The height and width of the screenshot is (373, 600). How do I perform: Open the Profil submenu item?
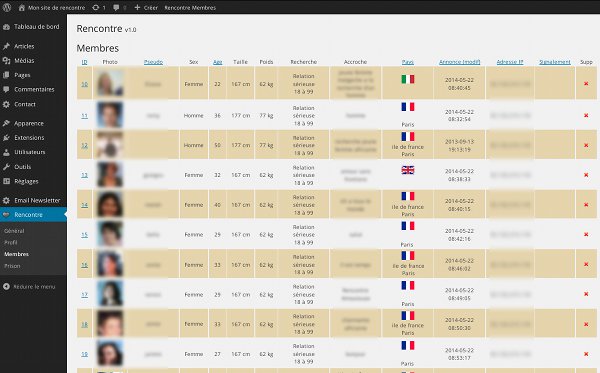(x=11, y=243)
